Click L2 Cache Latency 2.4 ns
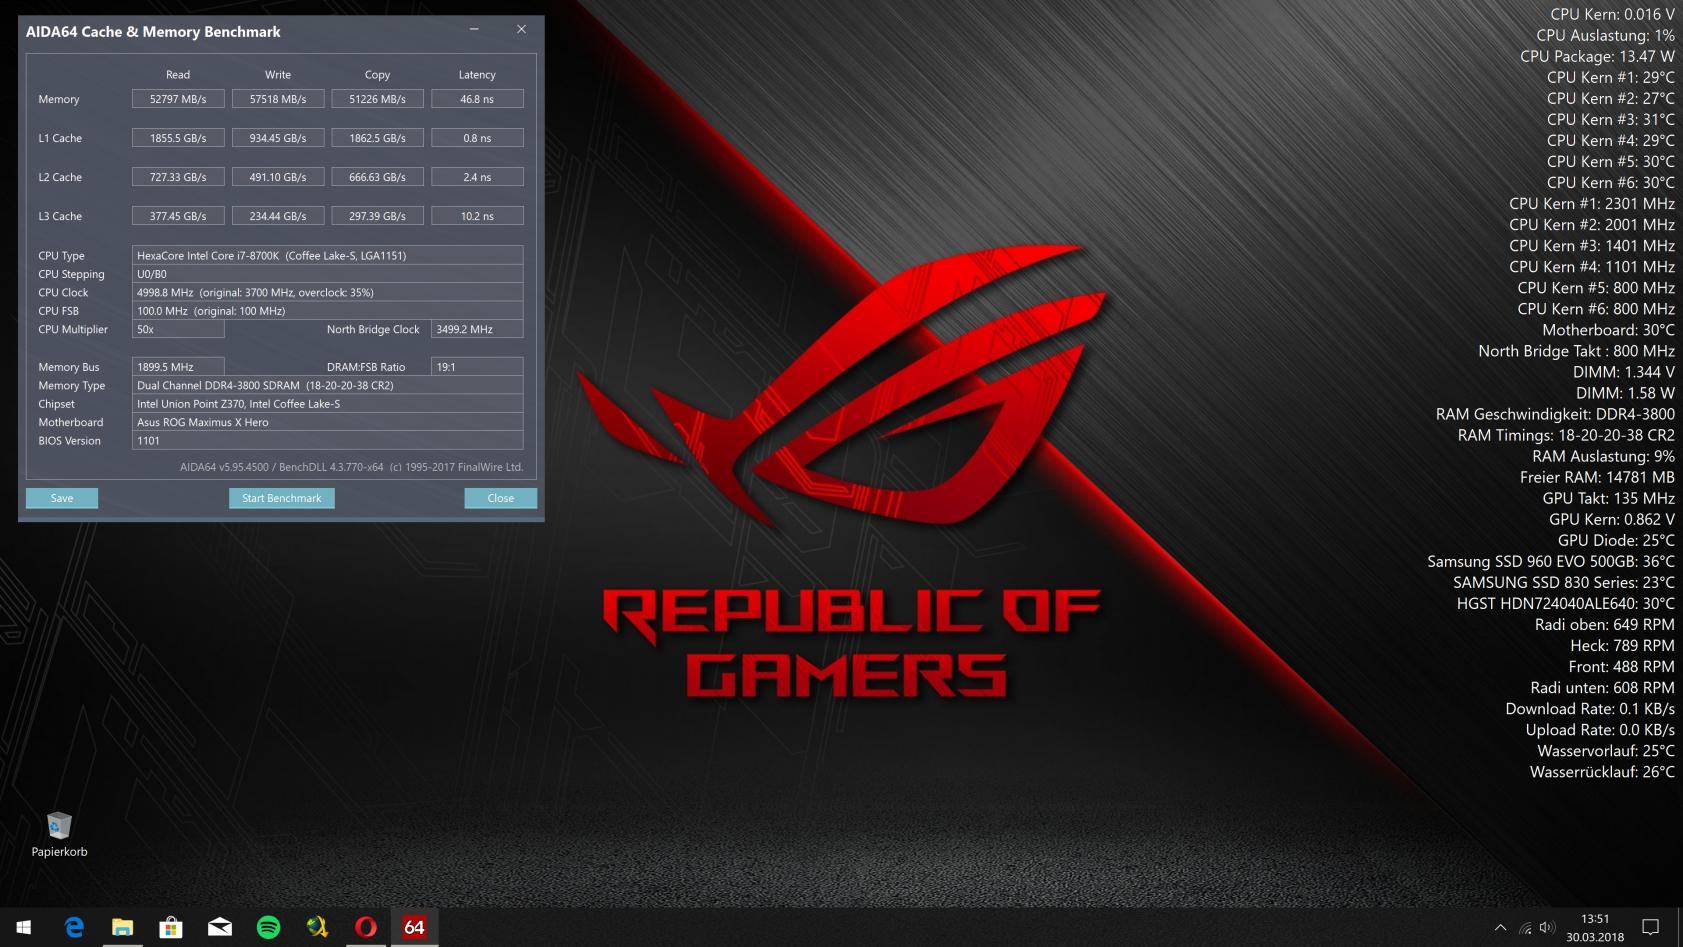Viewport: 1683px width, 947px height. click(x=477, y=177)
